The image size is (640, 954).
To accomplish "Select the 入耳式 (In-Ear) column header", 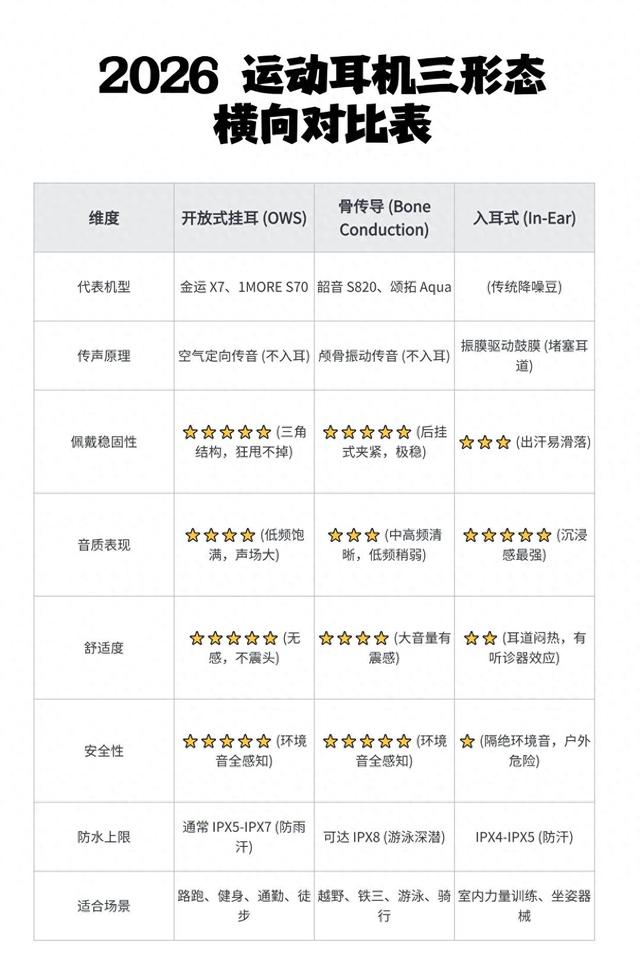I will [x=524, y=218].
